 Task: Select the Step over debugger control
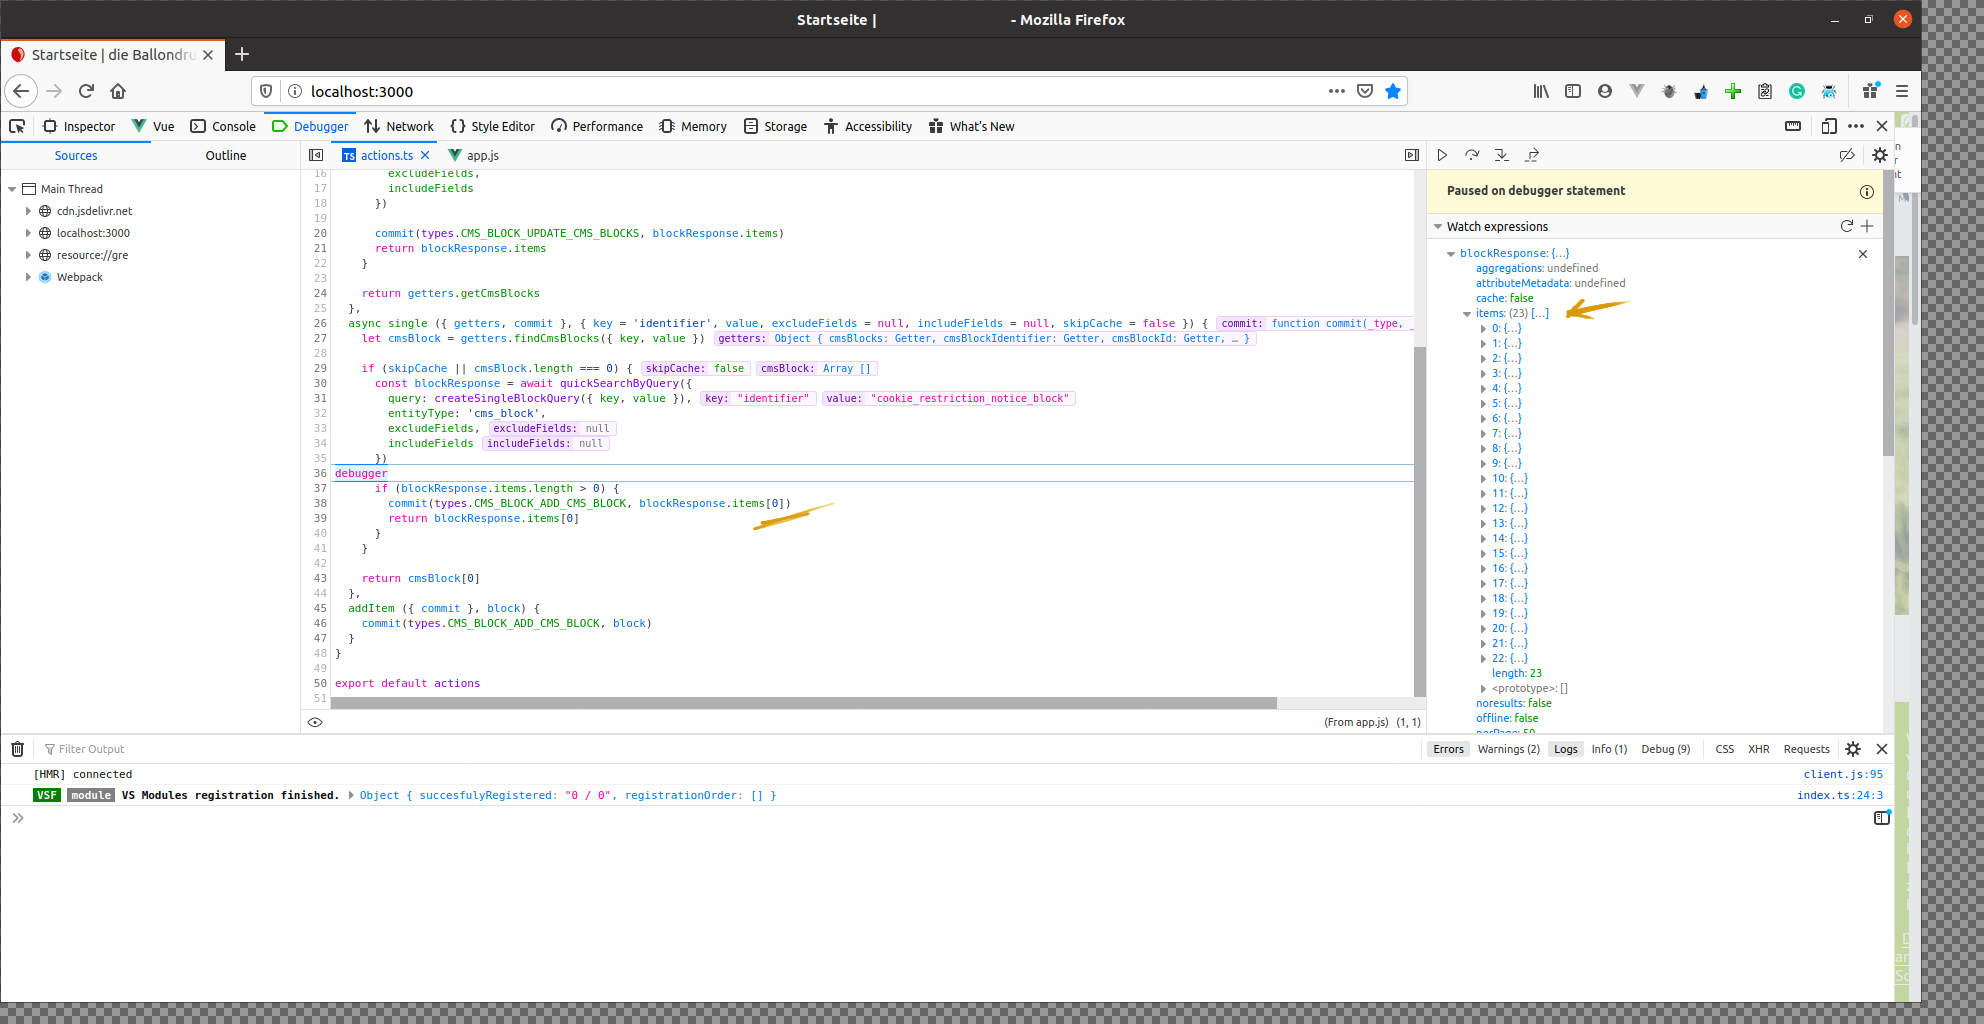[x=1472, y=155]
